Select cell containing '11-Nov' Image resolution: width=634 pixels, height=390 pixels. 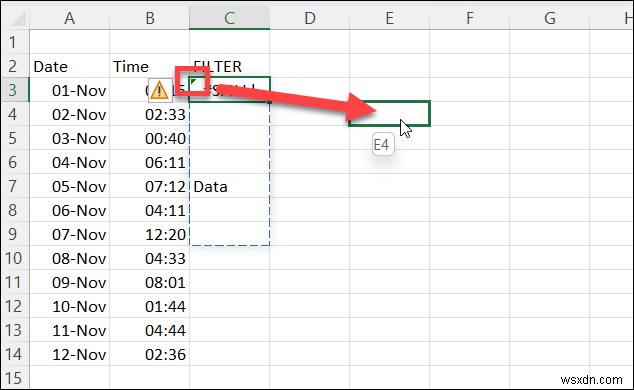[69, 330]
